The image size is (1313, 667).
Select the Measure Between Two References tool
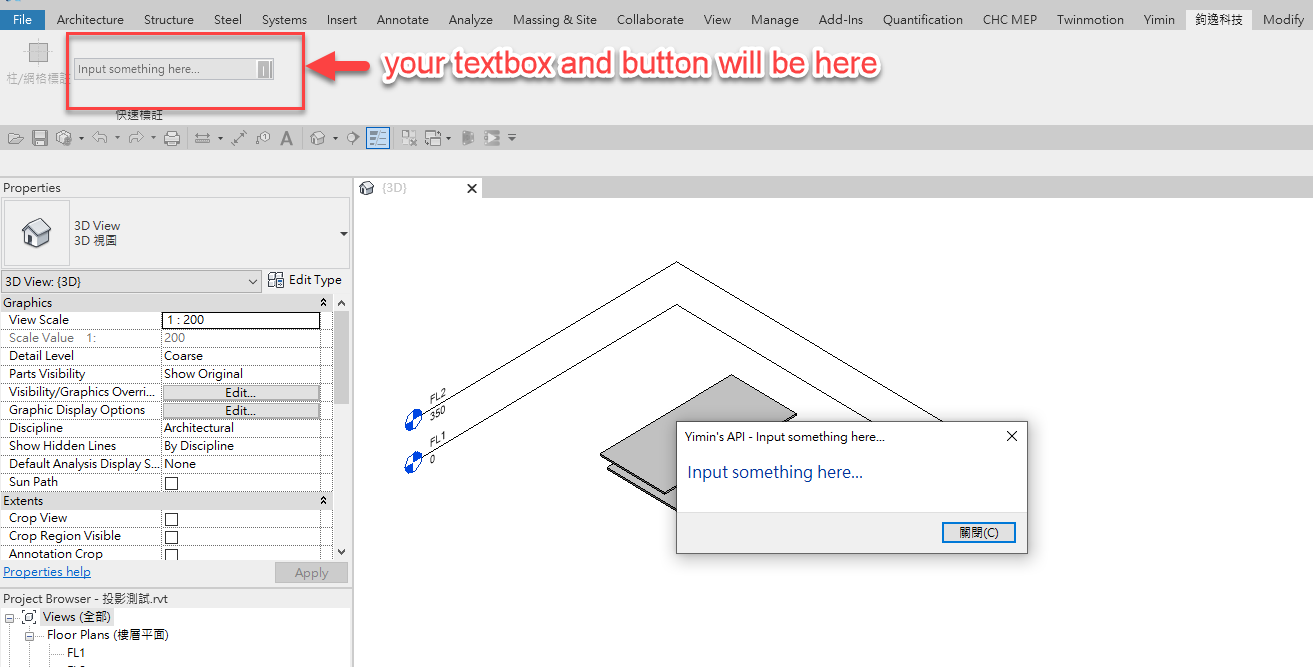tap(203, 138)
